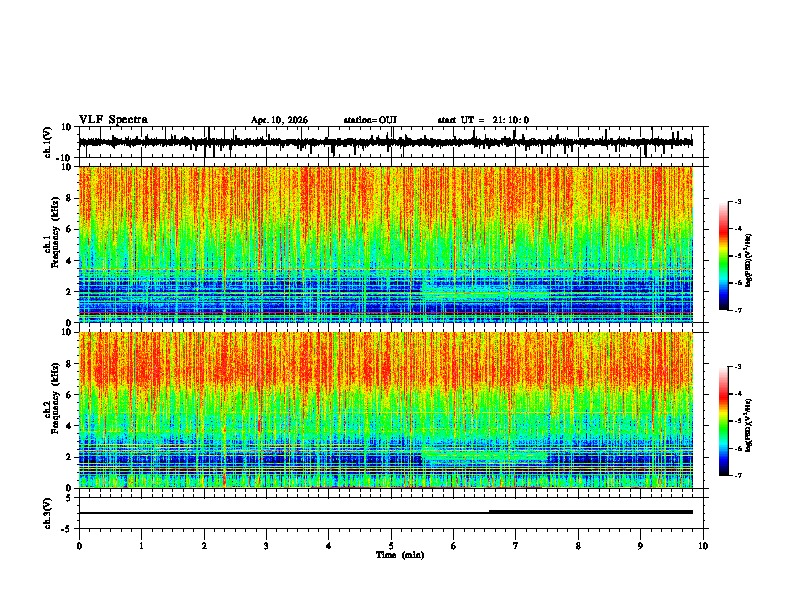Click the "Time (min)" axis label
Screen dimensions: 792x612
click(x=400, y=555)
